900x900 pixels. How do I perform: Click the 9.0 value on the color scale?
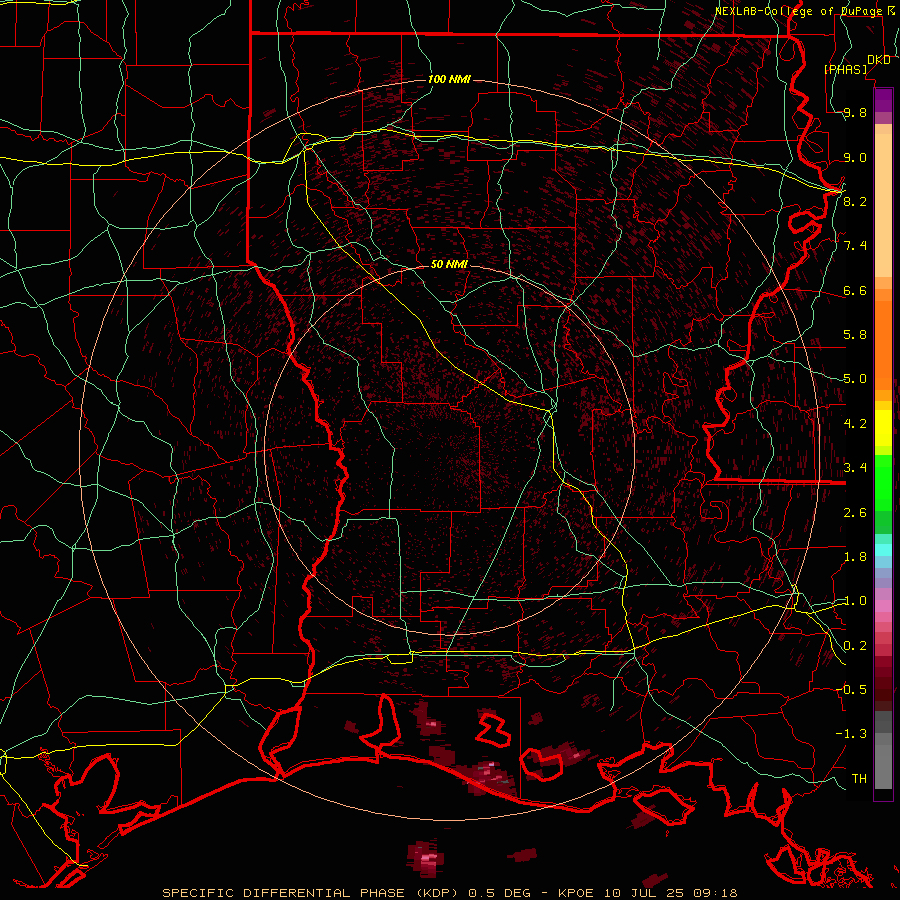pyautogui.click(x=855, y=157)
